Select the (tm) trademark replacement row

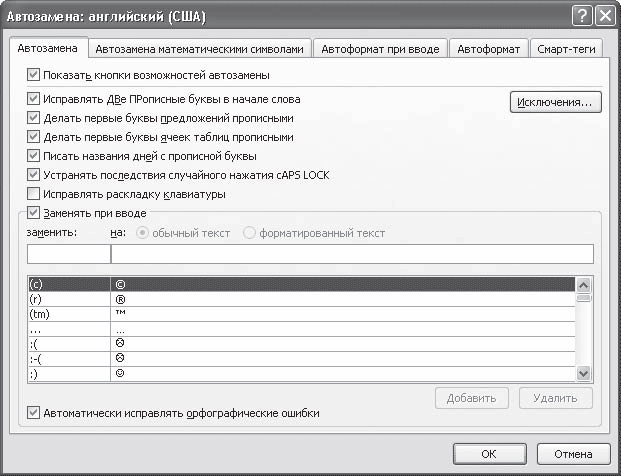tap(302, 314)
